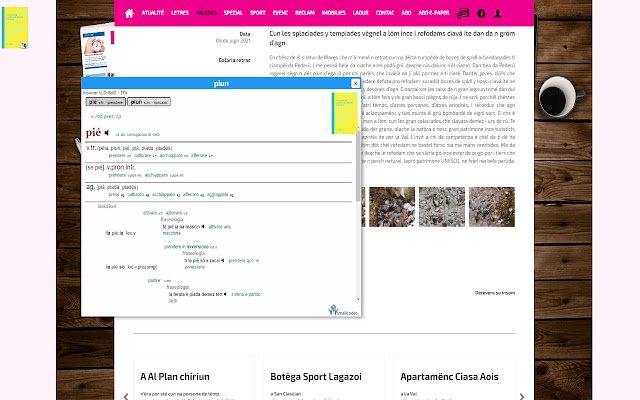Image resolution: width=640 pixels, height=400 pixels.
Task: Open ABO menu item
Action: pyautogui.click(x=406, y=13)
